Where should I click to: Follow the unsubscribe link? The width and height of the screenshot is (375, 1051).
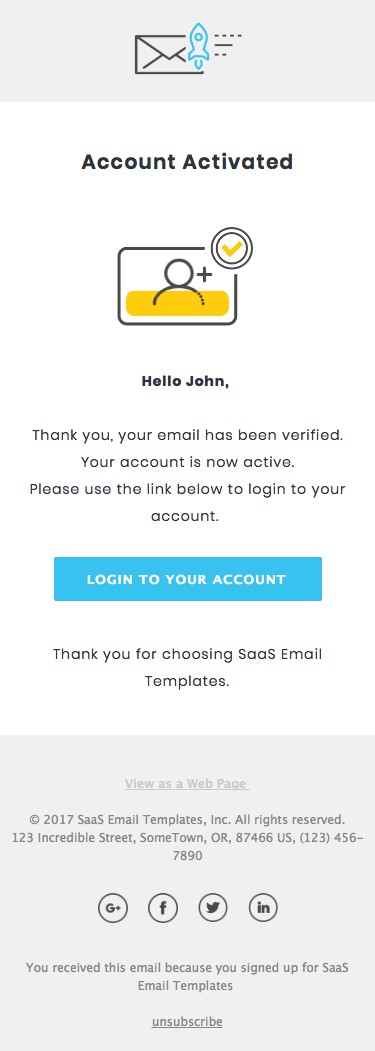point(187,1022)
